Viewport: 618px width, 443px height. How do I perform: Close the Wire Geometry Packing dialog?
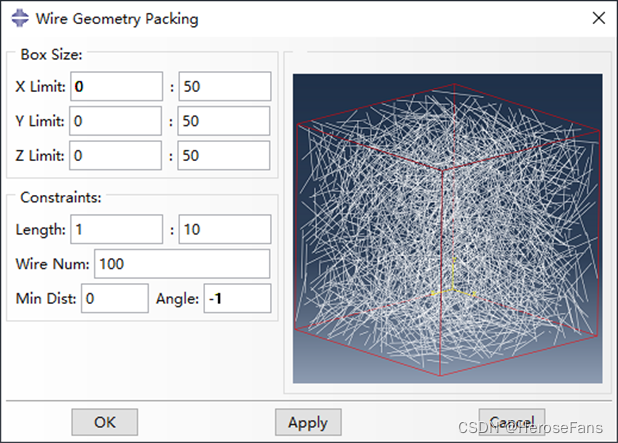tap(598, 19)
